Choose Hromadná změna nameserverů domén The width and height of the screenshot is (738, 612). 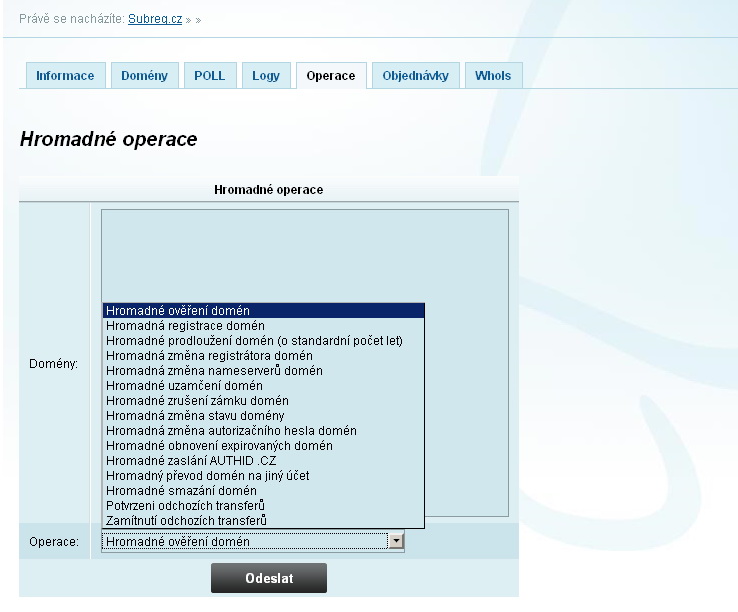coord(214,371)
